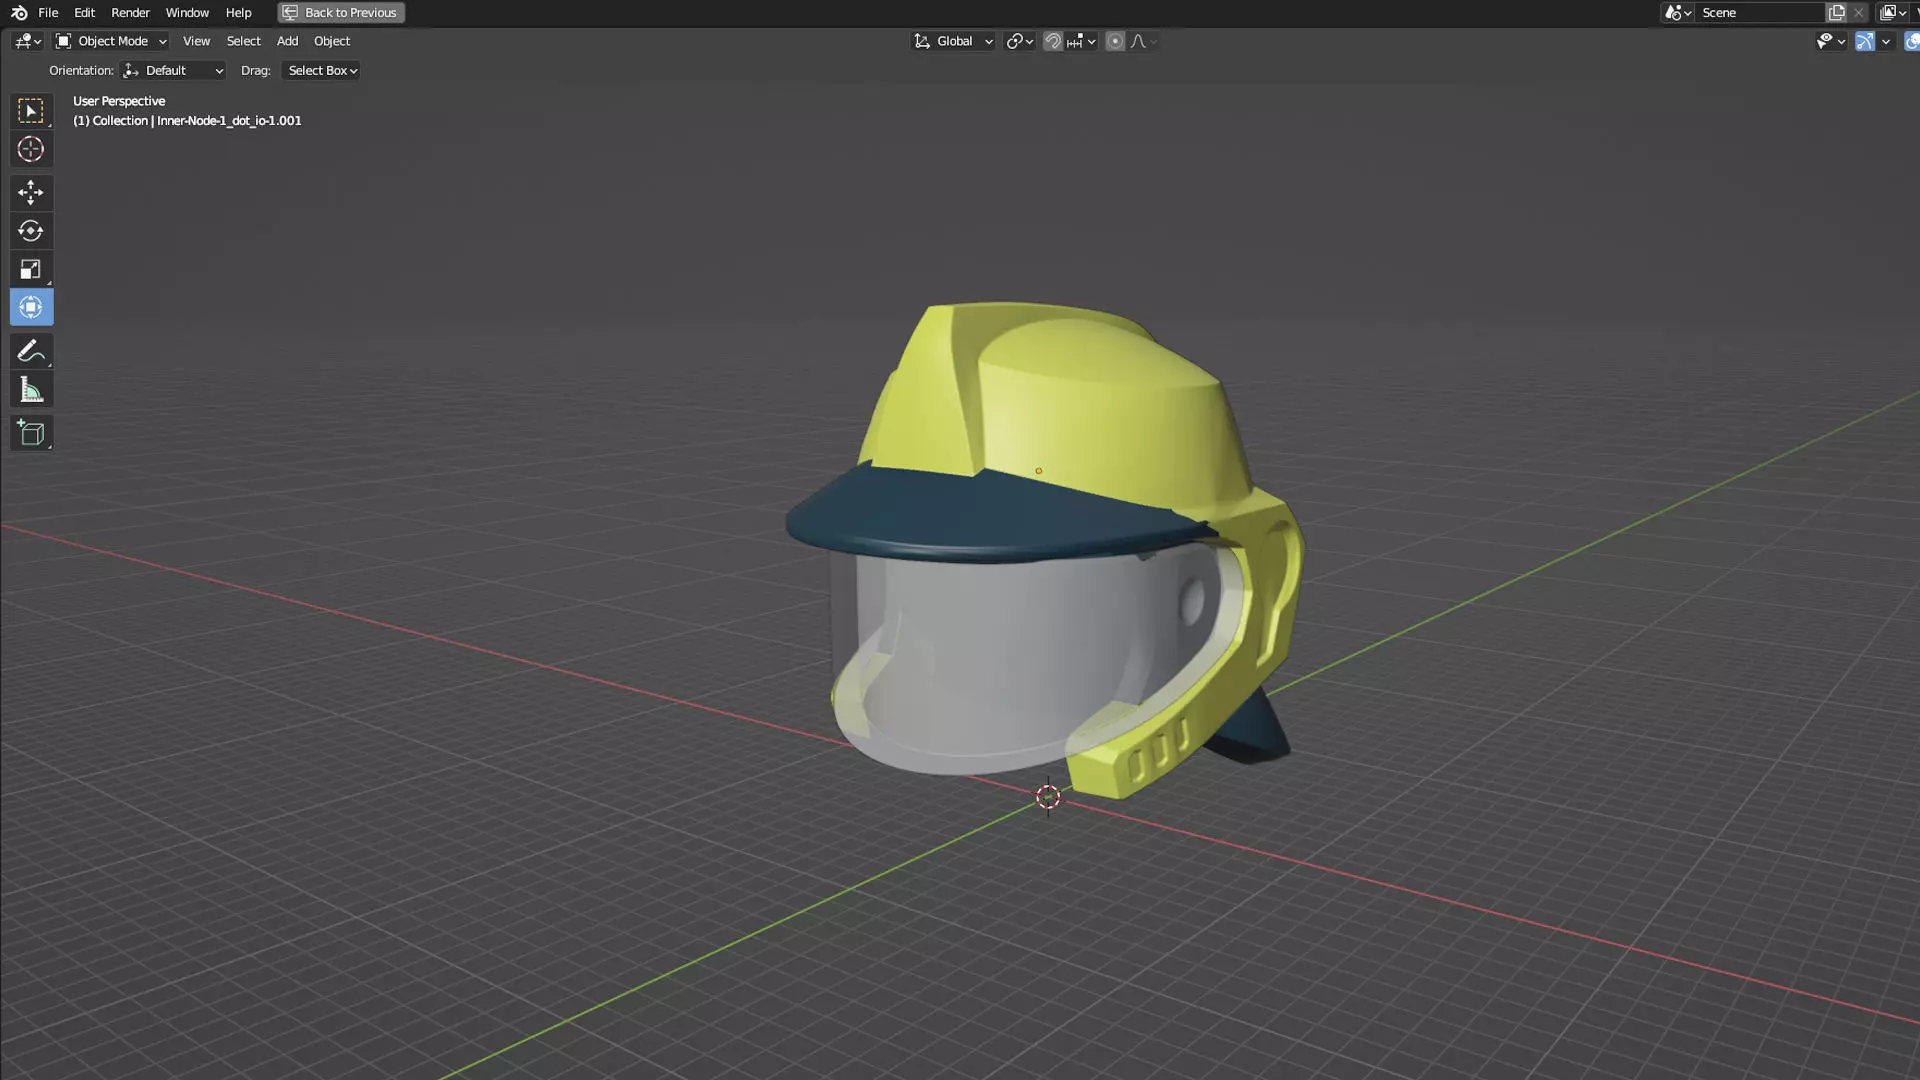Choose the Rotate tool
Image resolution: width=1920 pixels, height=1080 pixels.
(x=31, y=231)
